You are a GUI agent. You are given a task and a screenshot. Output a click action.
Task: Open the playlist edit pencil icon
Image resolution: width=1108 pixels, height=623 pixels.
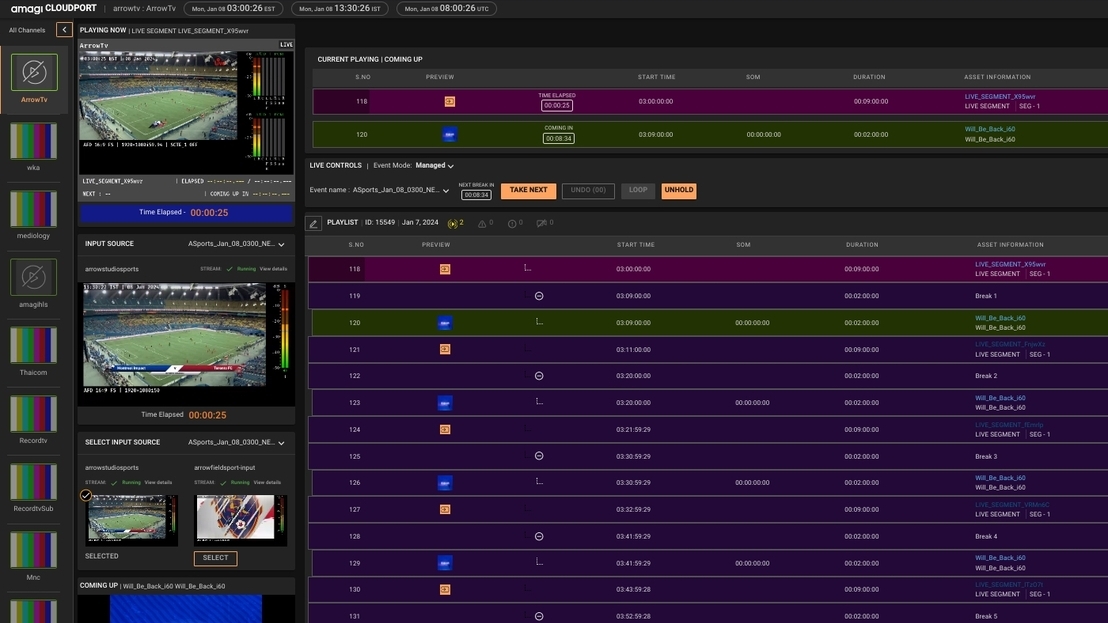point(312,221)
